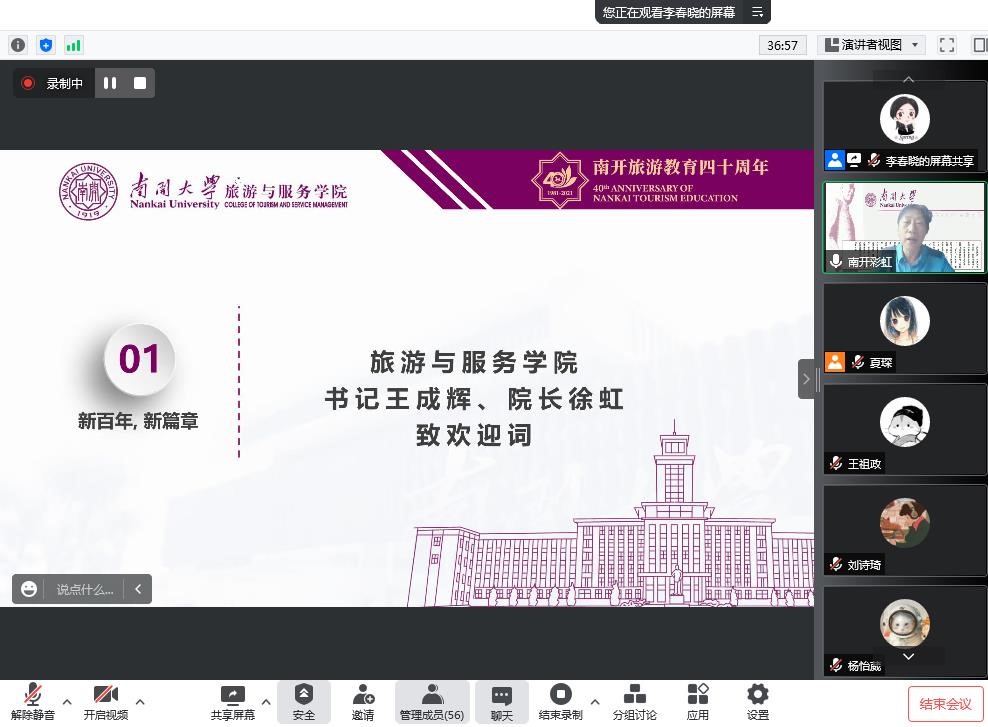Stop the recording with square button

click(x=140, y=83)
